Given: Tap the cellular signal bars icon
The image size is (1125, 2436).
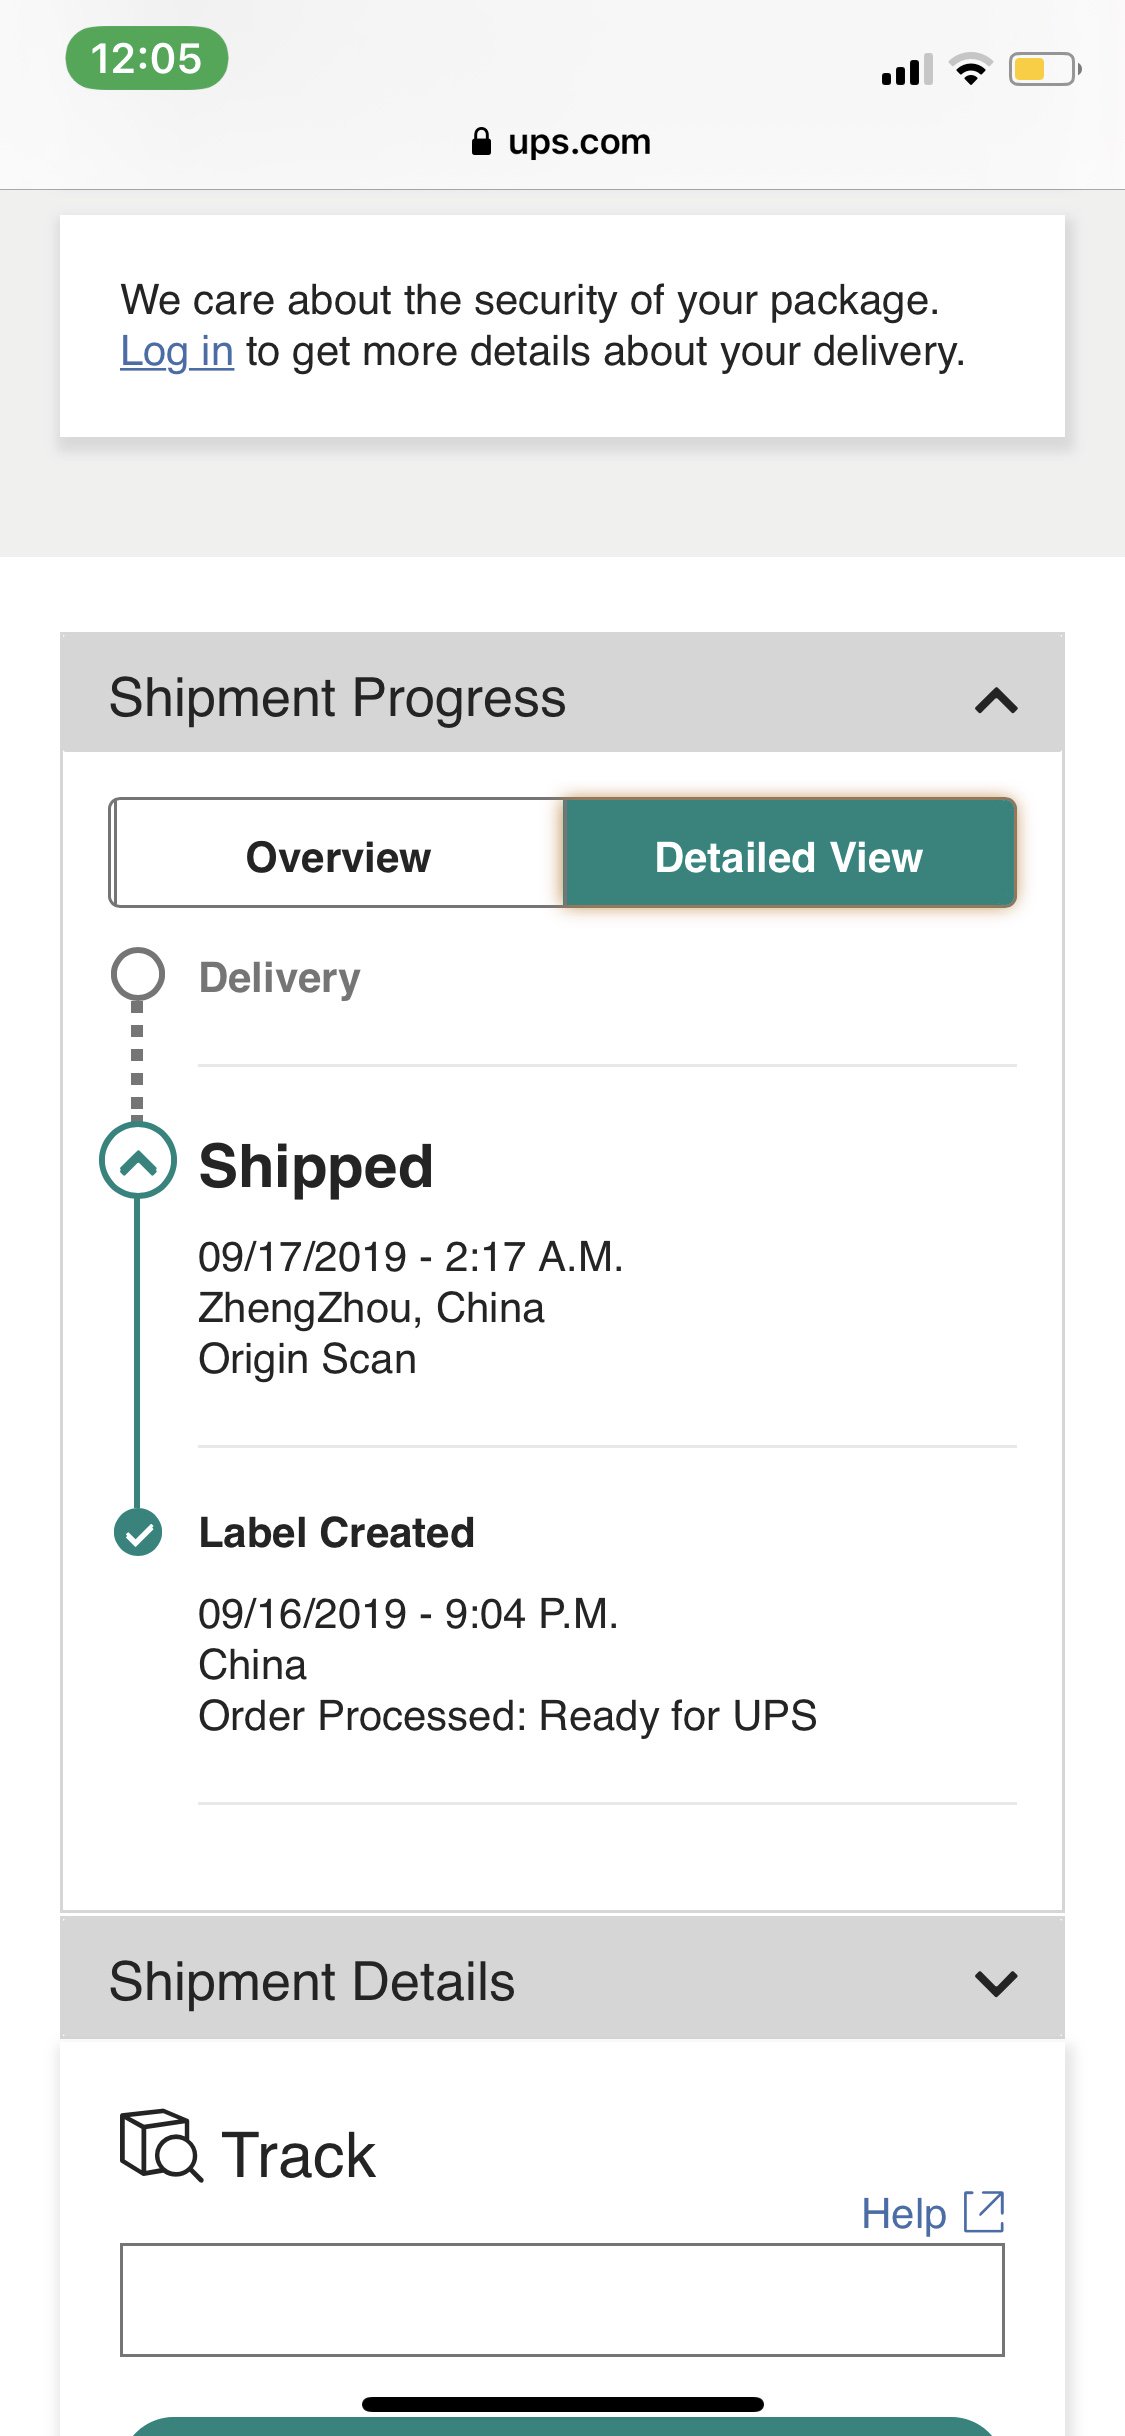Looking at the screenshot, I should pyautogui.click(x=906, y=70).
